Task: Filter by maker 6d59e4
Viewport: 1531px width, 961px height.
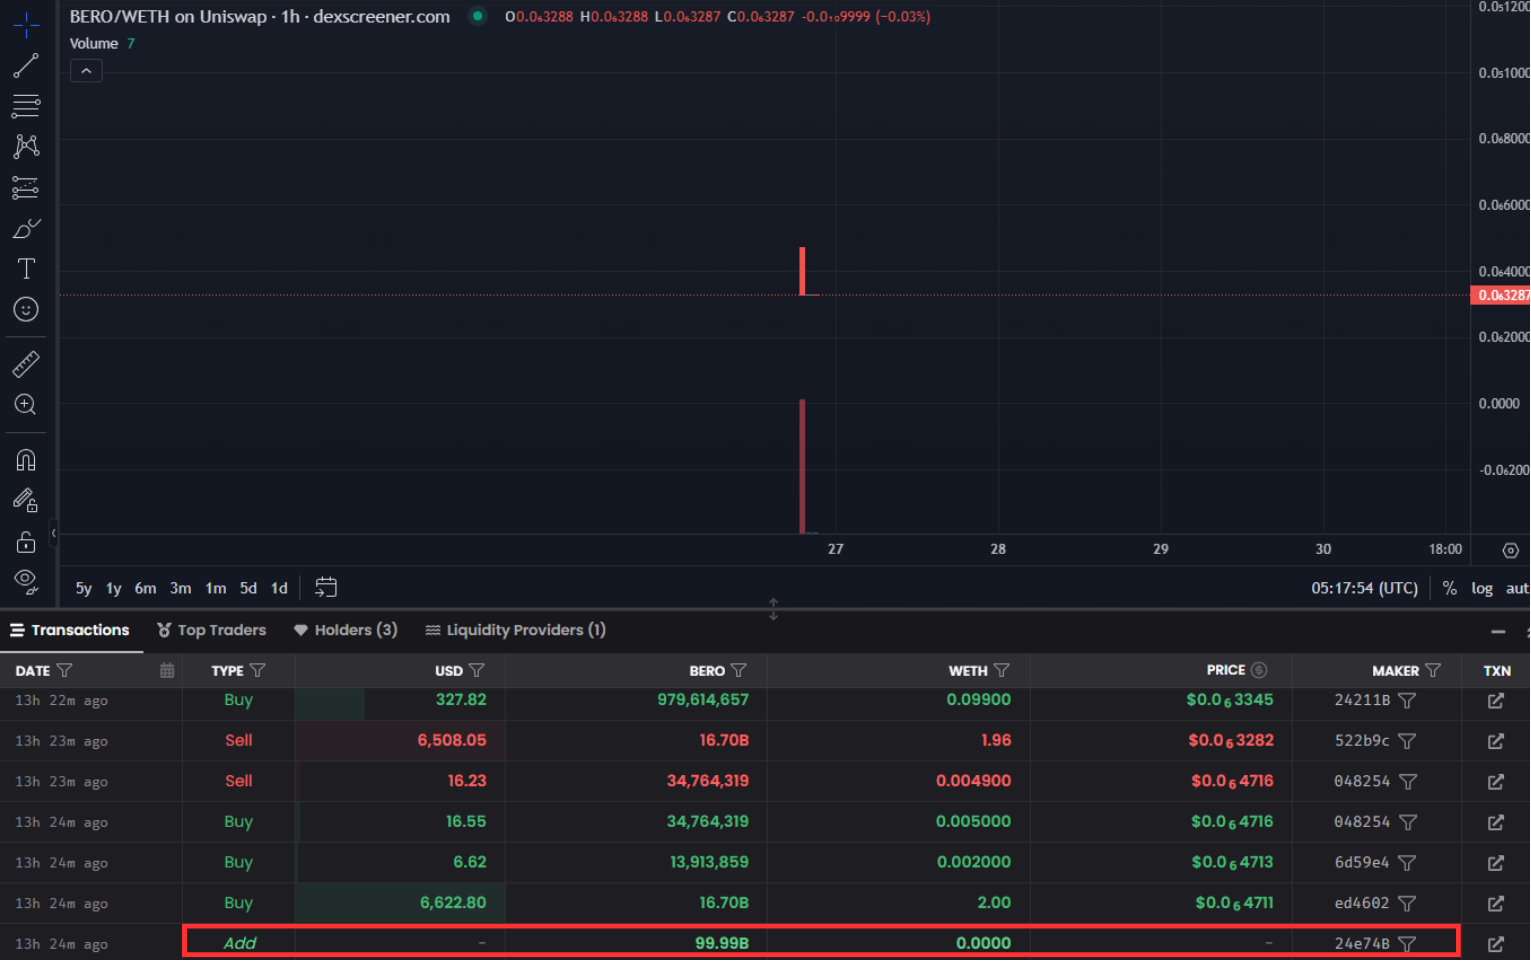Action: point(1407,863)
